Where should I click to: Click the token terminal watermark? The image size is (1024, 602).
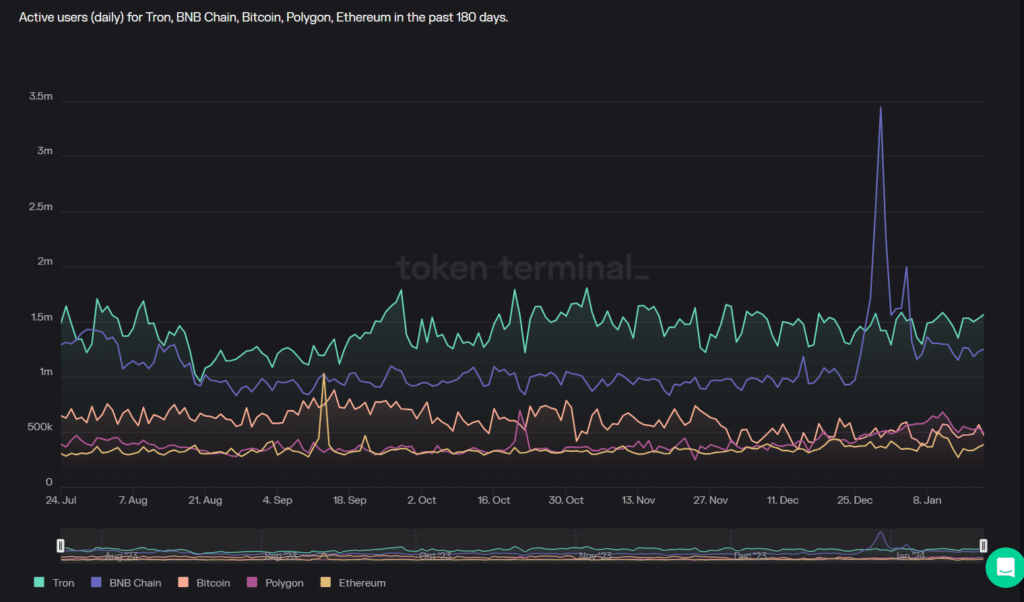click(x=522, y=268)
